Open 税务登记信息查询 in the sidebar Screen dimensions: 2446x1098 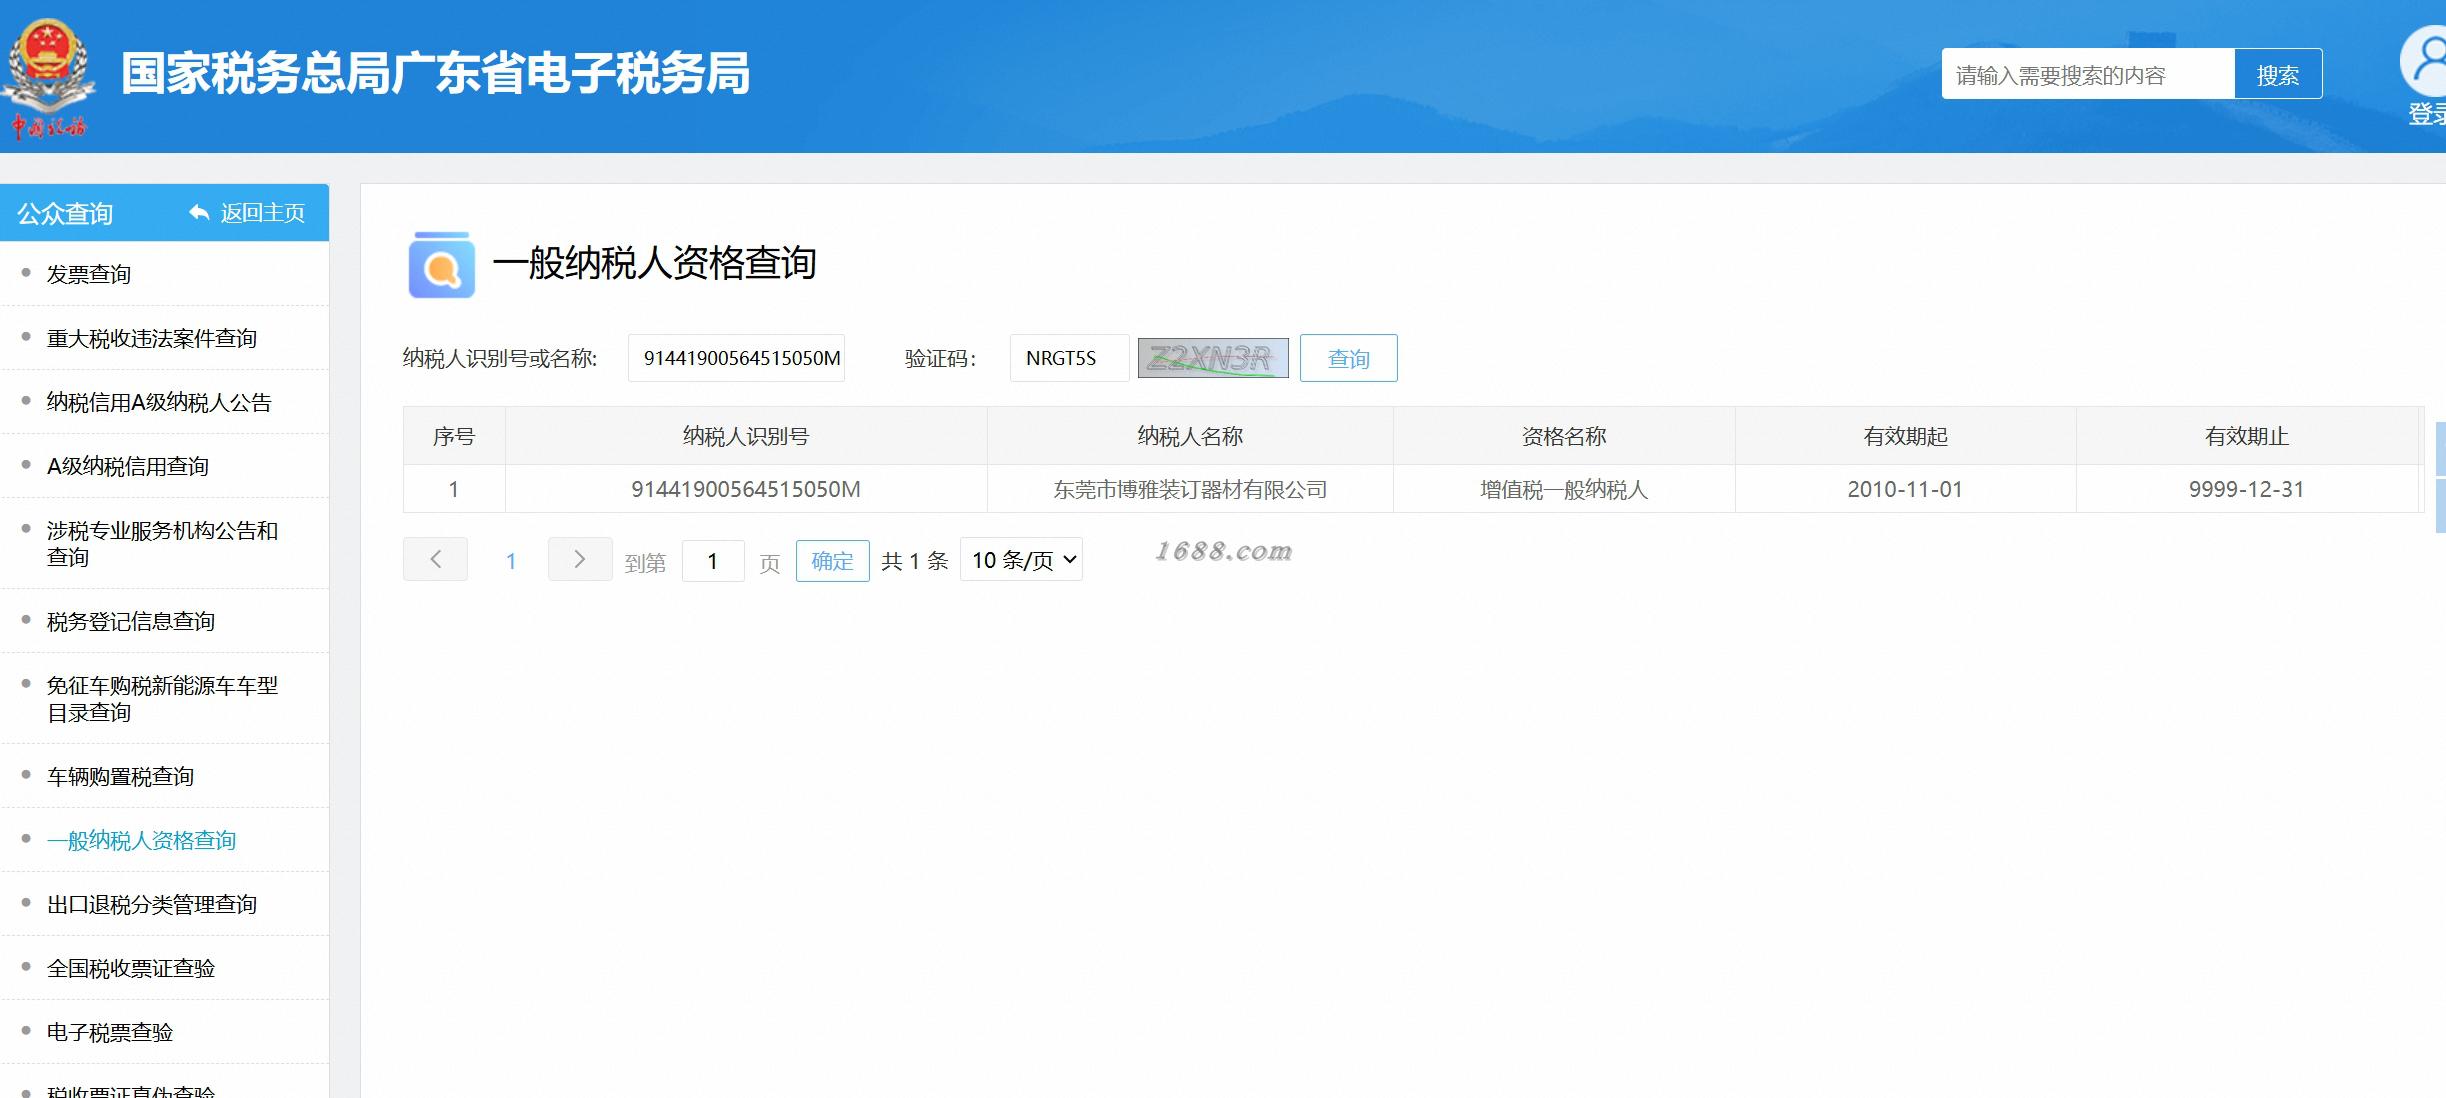point(131,621)
